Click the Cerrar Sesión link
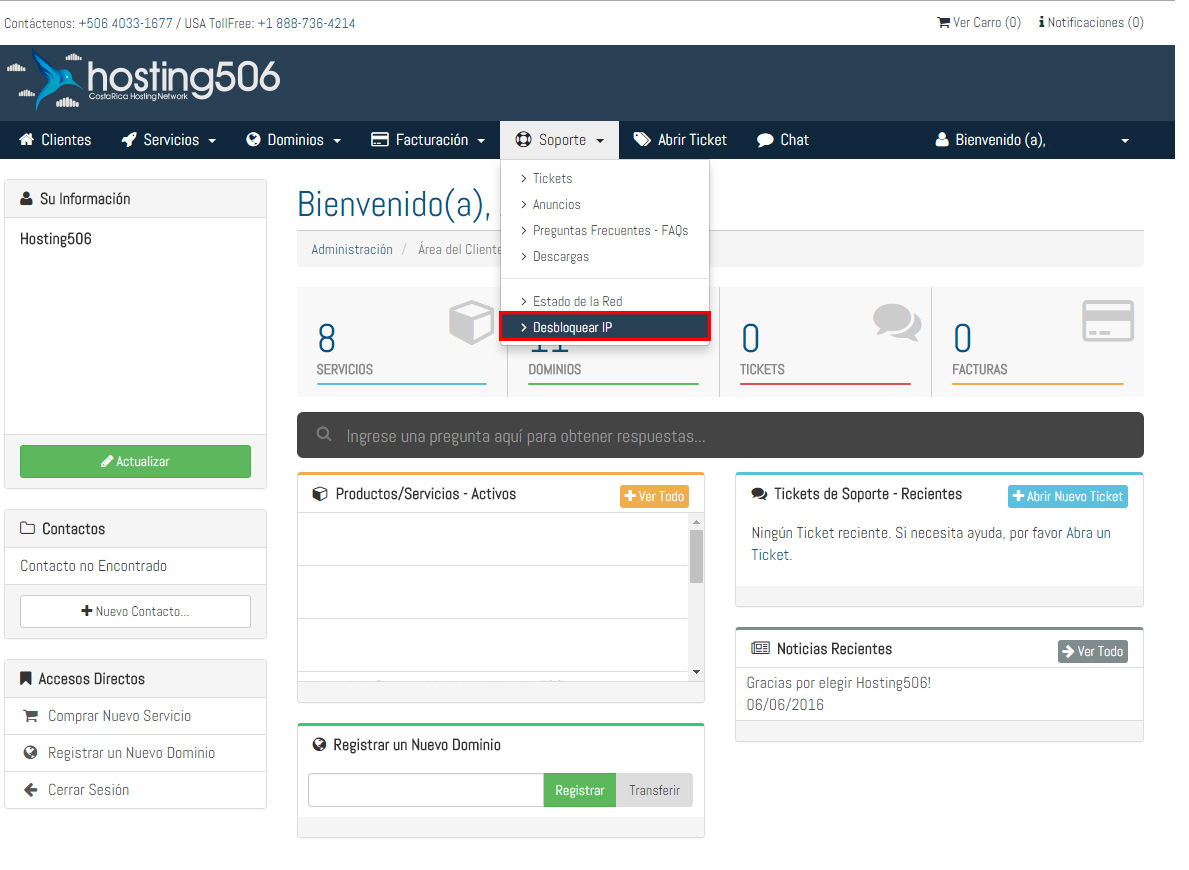Viewport: 1189px width, 870px height. coord(88,790)
